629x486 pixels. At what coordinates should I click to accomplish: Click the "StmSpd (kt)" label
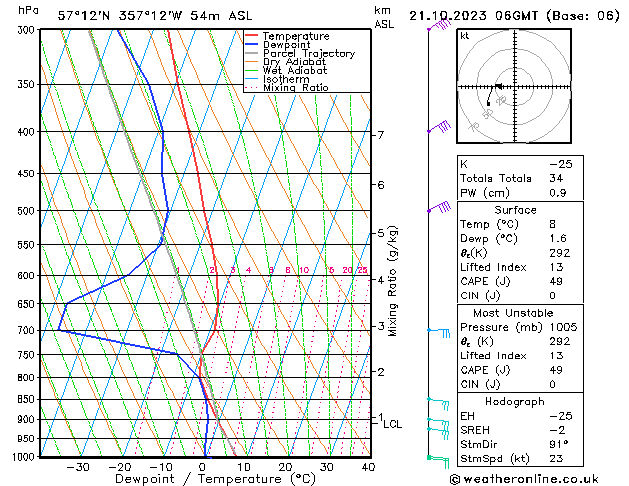click(495, 458)
